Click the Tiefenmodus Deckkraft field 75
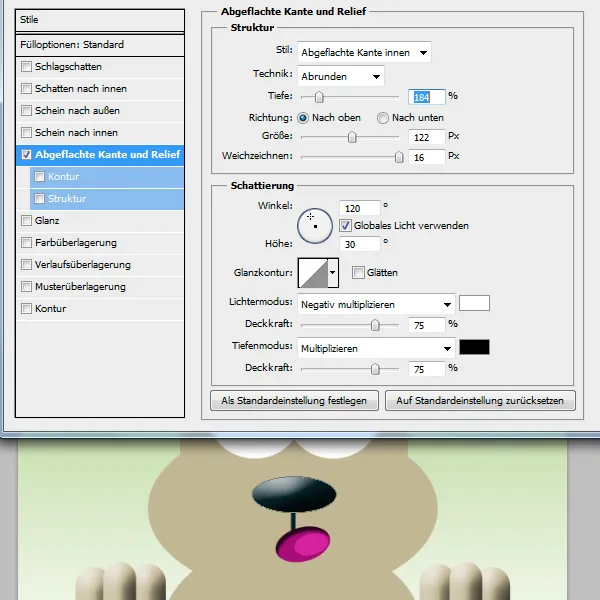The image size is (600, 600). click(x=427, y=369)
